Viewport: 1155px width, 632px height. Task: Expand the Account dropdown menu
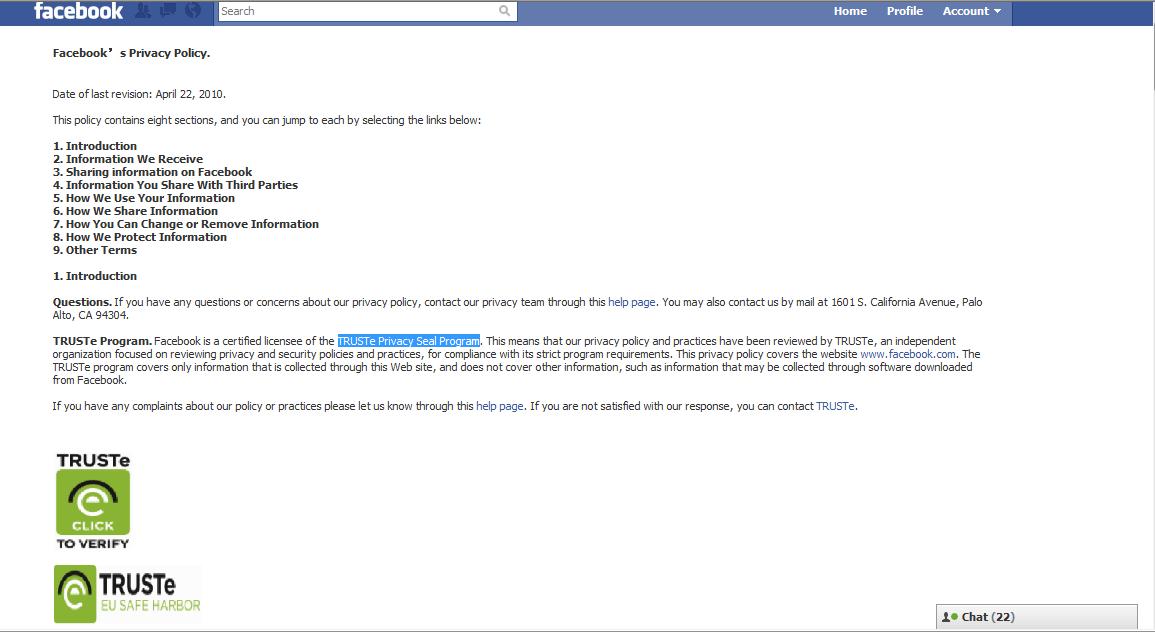tap(972, 11)
